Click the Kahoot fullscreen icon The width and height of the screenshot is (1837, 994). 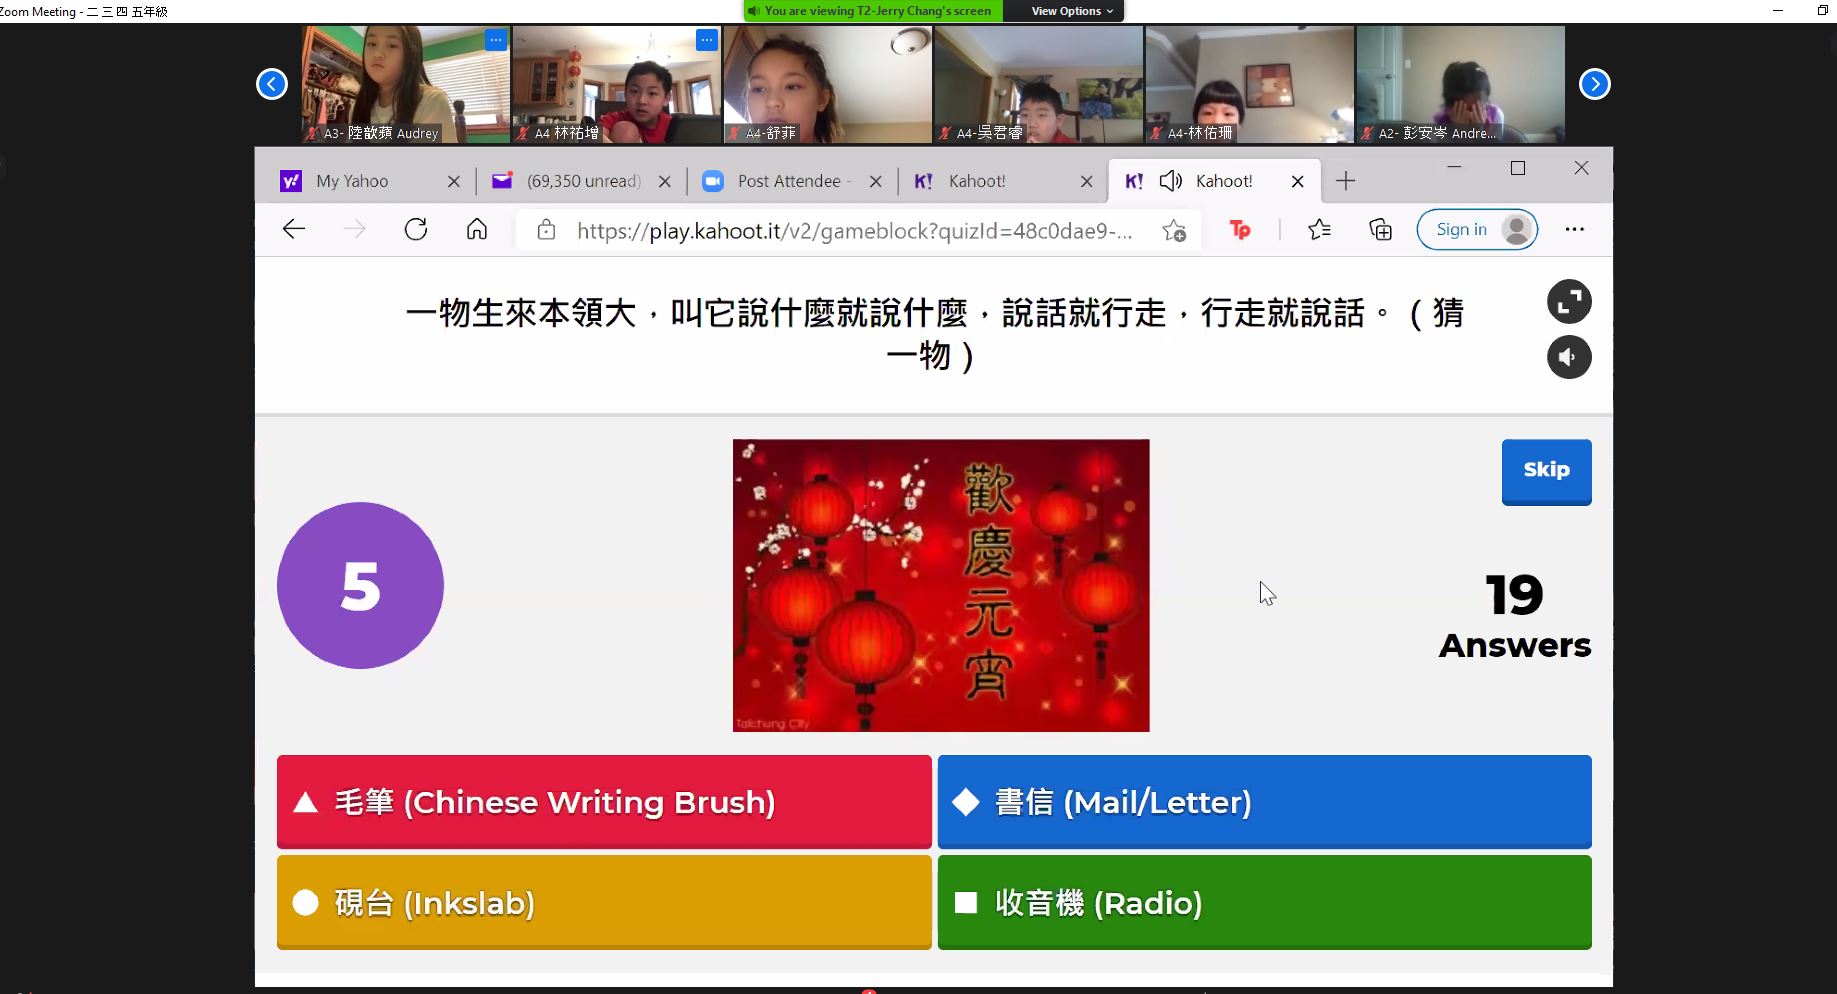point(1568,302)
